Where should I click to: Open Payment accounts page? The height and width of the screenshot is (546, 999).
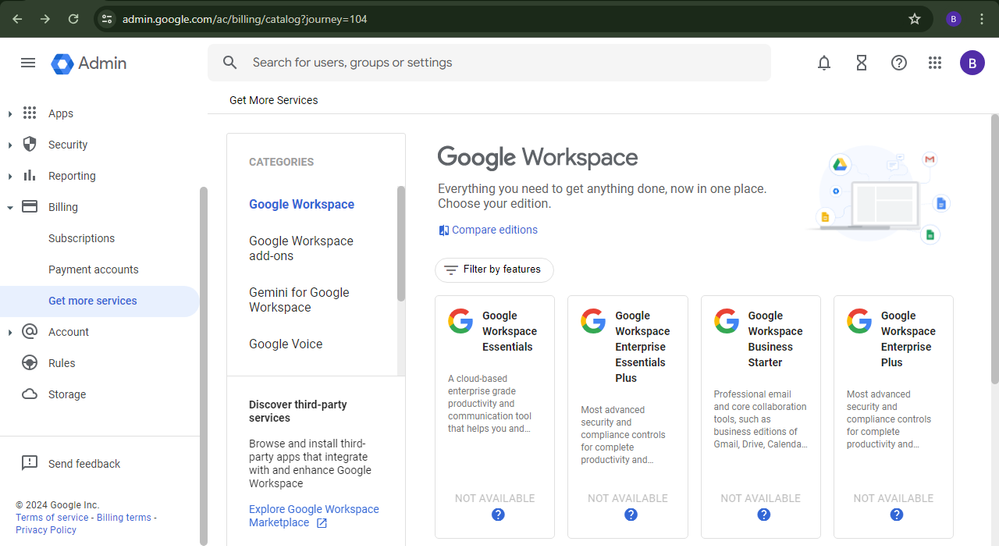[93, 269]
